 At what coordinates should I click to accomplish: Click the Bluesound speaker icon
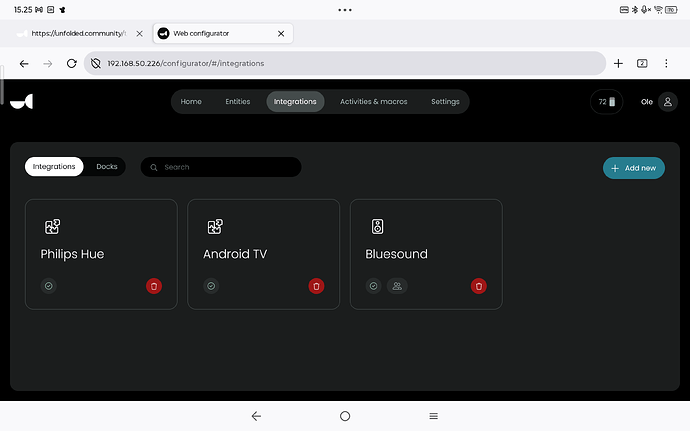click(378, 227)
